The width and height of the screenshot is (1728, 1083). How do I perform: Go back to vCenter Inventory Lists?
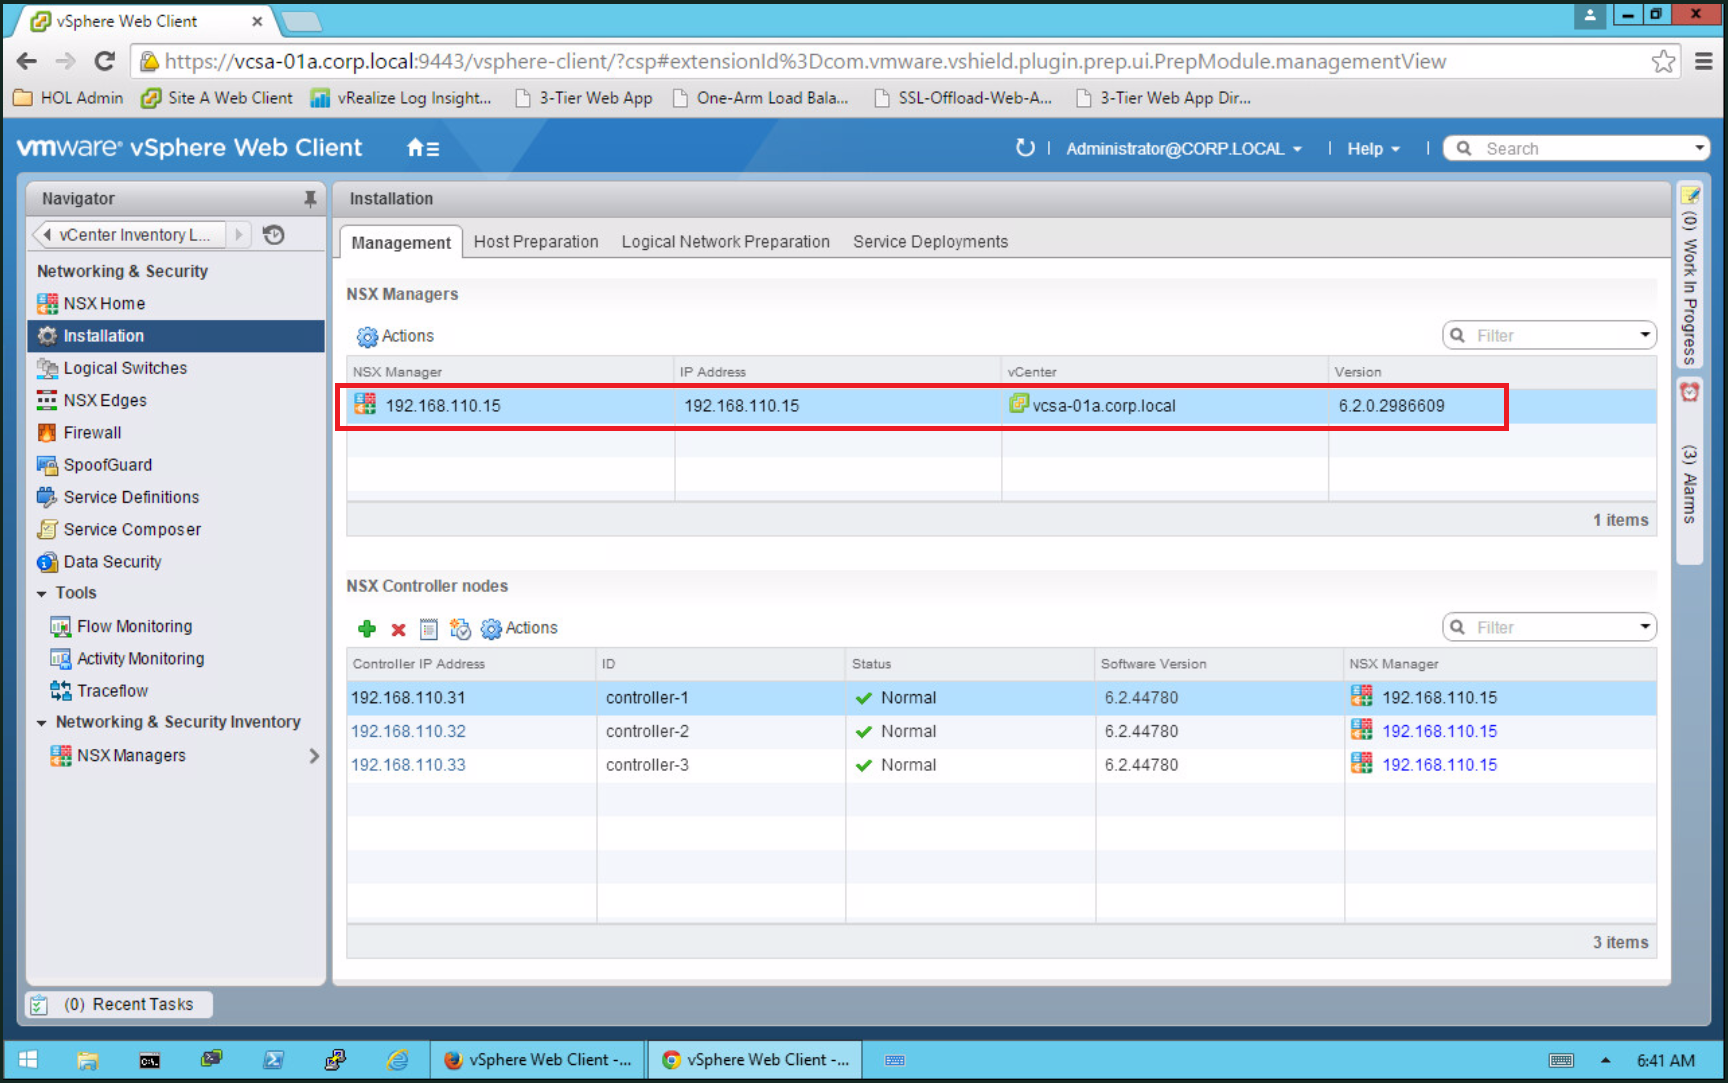tap(129, 235)
